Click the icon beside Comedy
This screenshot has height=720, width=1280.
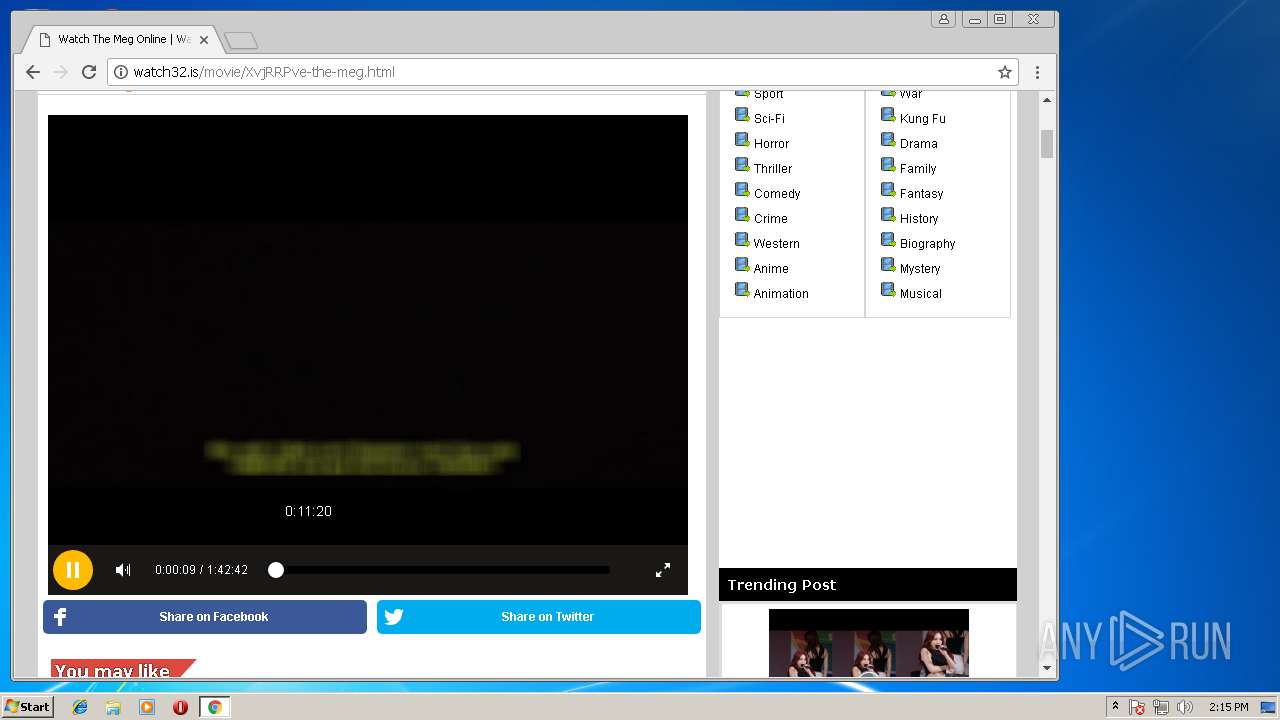tap(742, 190)
